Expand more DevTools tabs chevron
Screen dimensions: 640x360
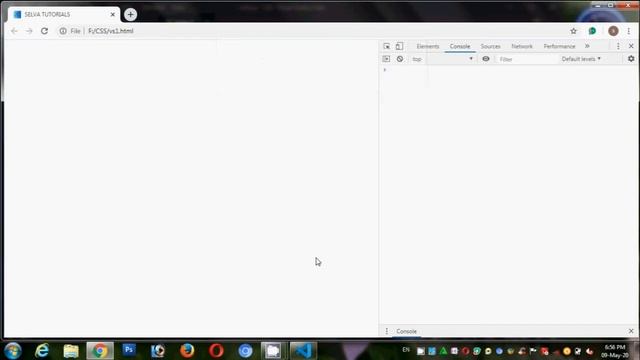click(x=587, y=46)
